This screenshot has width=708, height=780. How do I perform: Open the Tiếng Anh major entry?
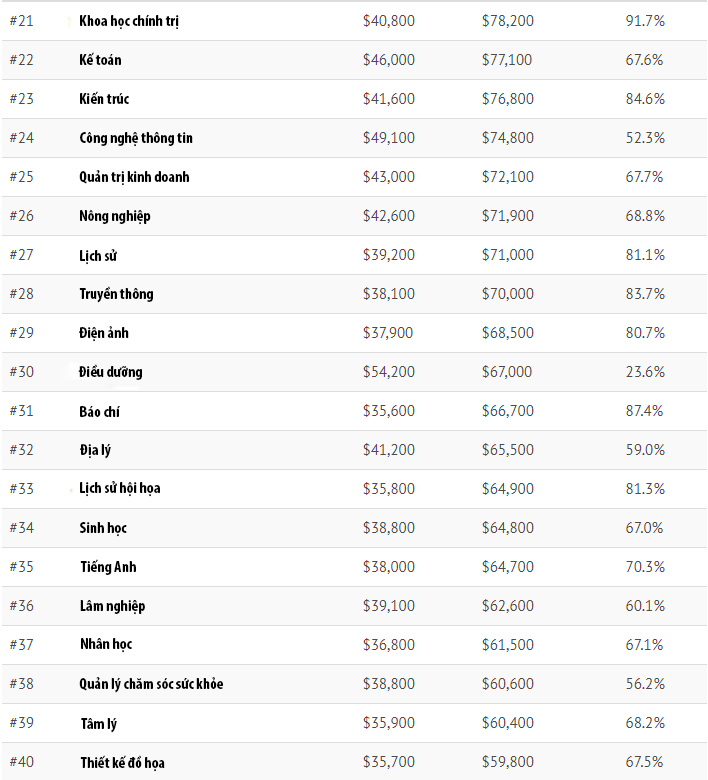(x=108, y=567)
